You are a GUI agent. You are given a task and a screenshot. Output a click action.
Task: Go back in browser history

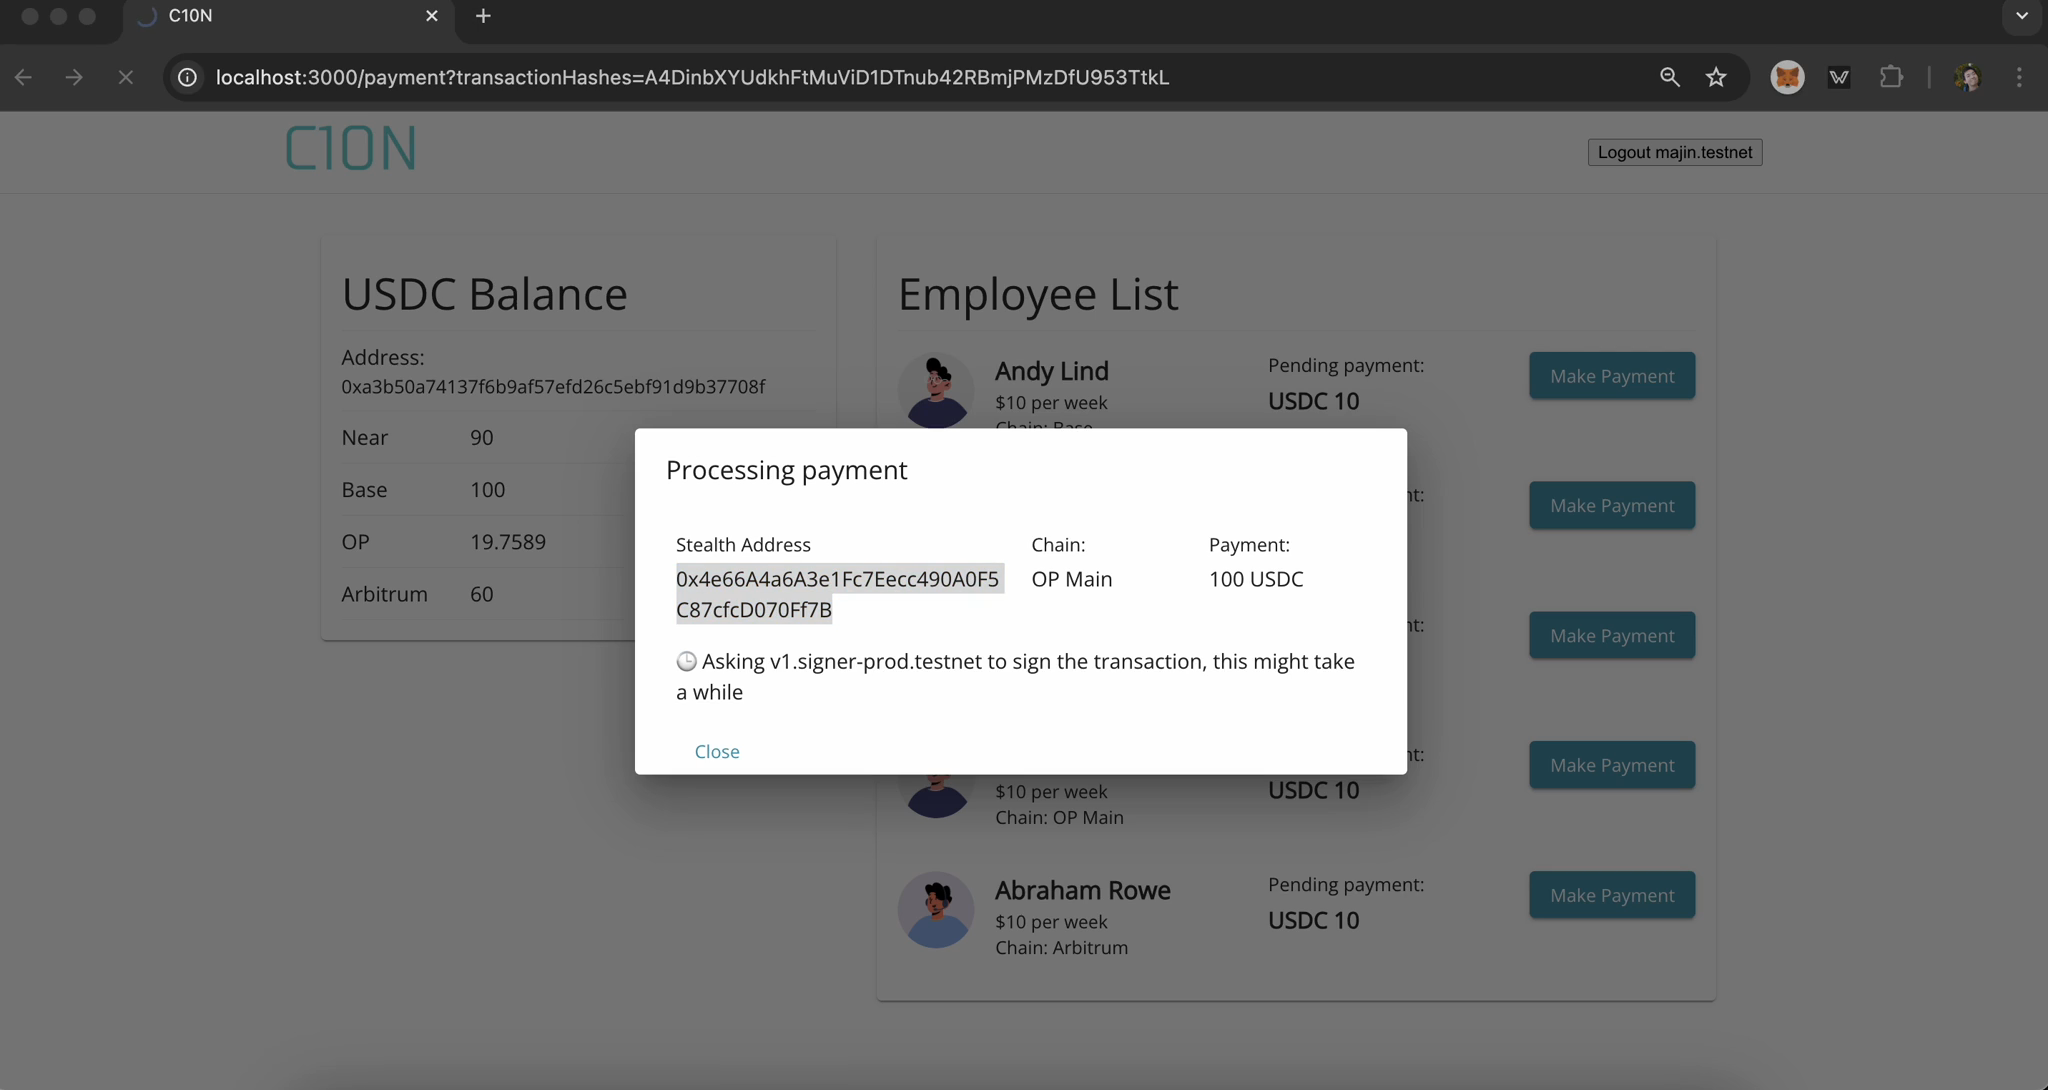pyautogui.click(x=24, y=77)
